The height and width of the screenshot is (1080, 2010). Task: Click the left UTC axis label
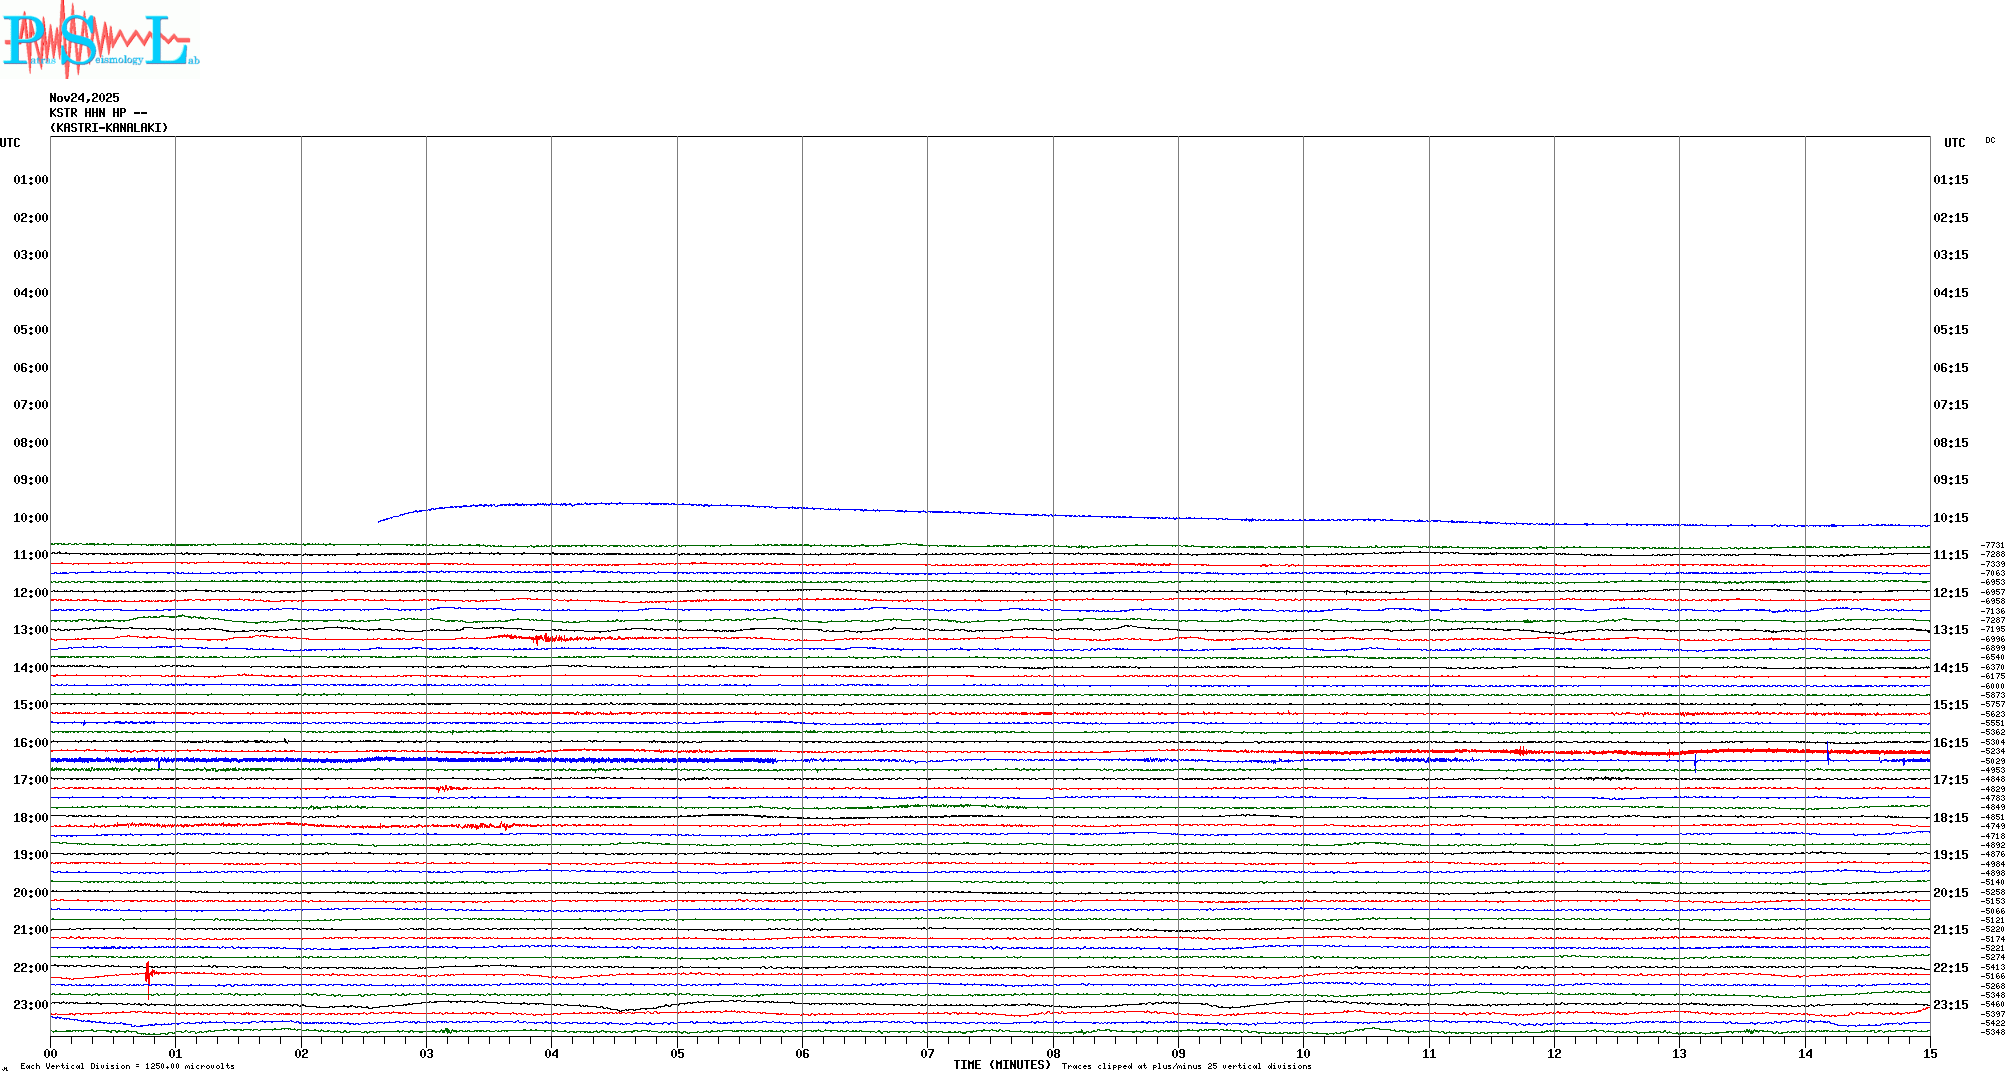coord(10,143)
